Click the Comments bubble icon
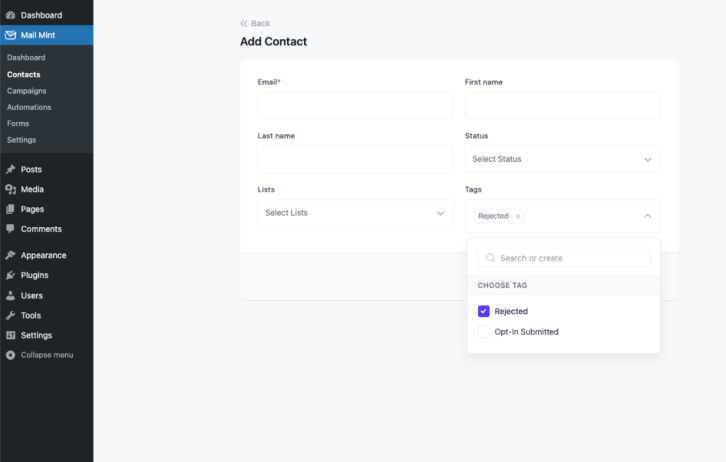726x462 pixels. pos(10,229)
